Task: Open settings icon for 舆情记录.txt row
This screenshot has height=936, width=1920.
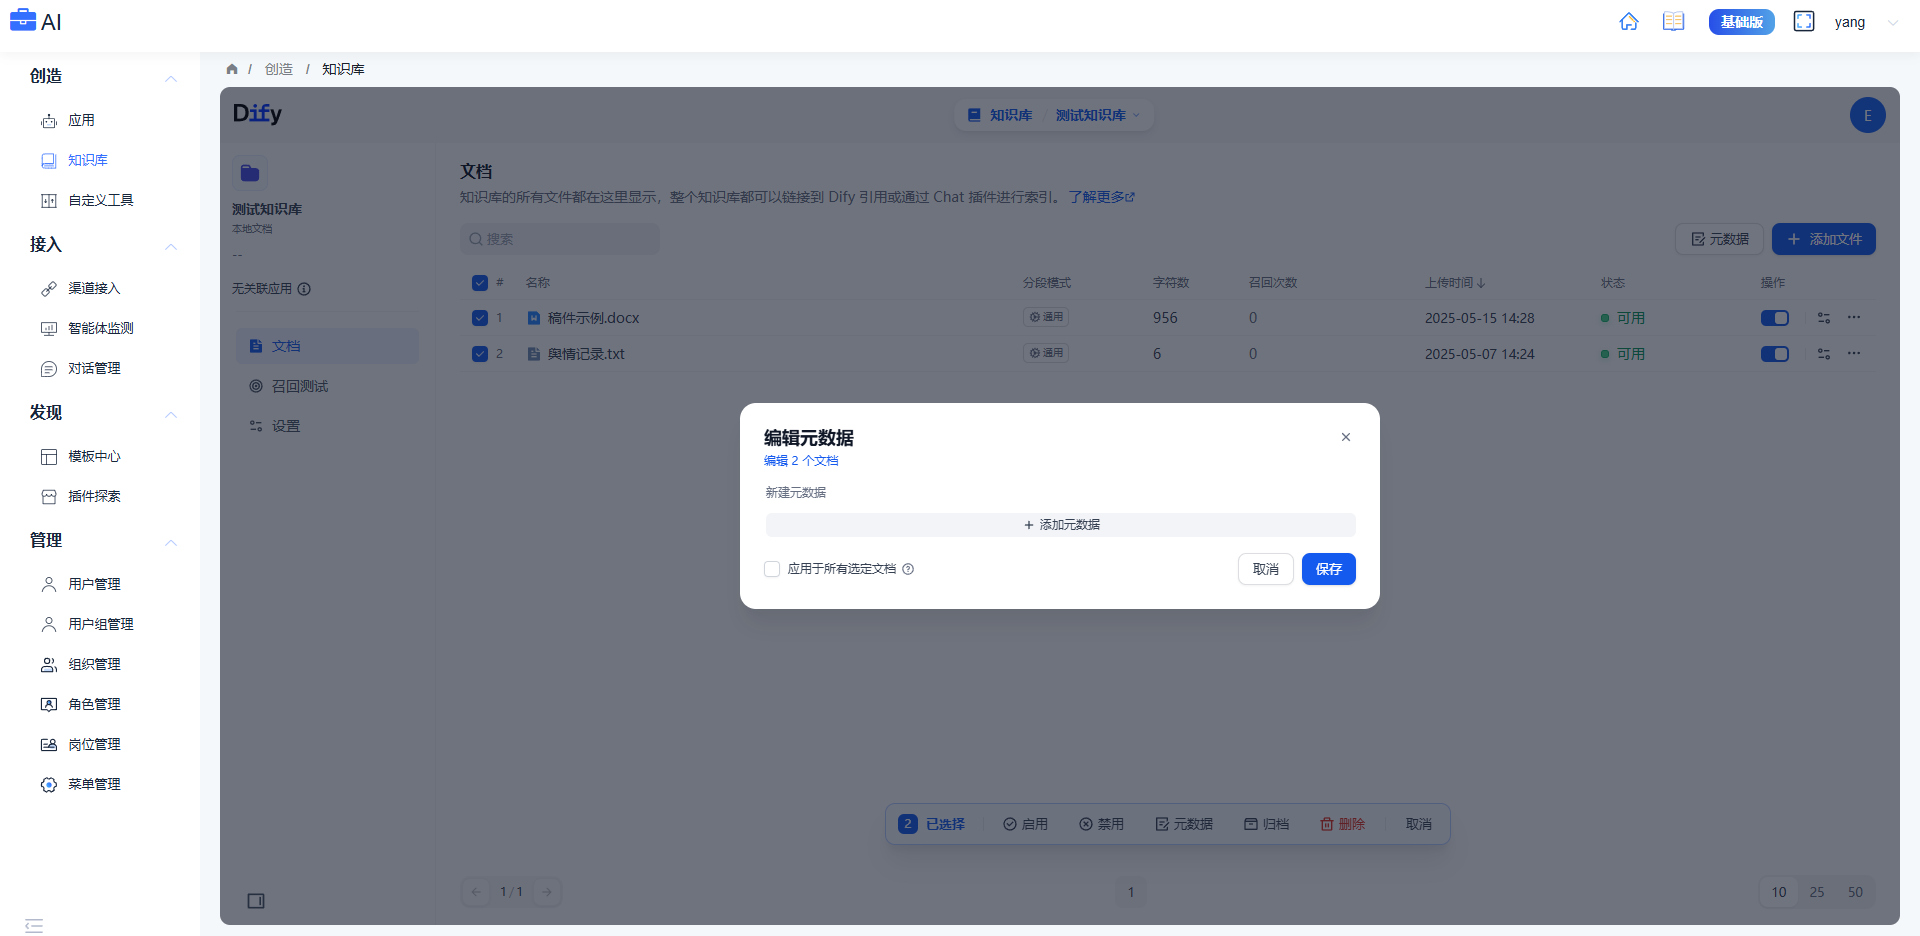Action: tap(1824, 354)
